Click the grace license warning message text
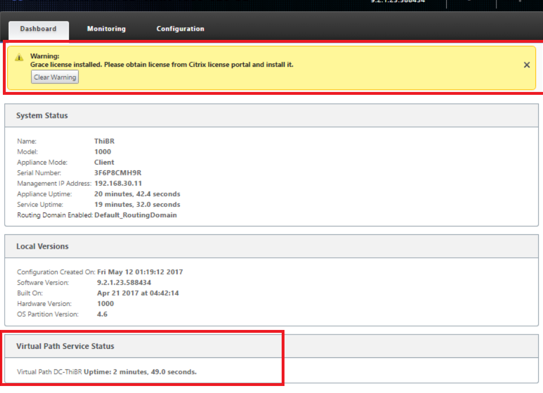Image resolution: width=543 pixels, height=393 pixels. point(161,65)
